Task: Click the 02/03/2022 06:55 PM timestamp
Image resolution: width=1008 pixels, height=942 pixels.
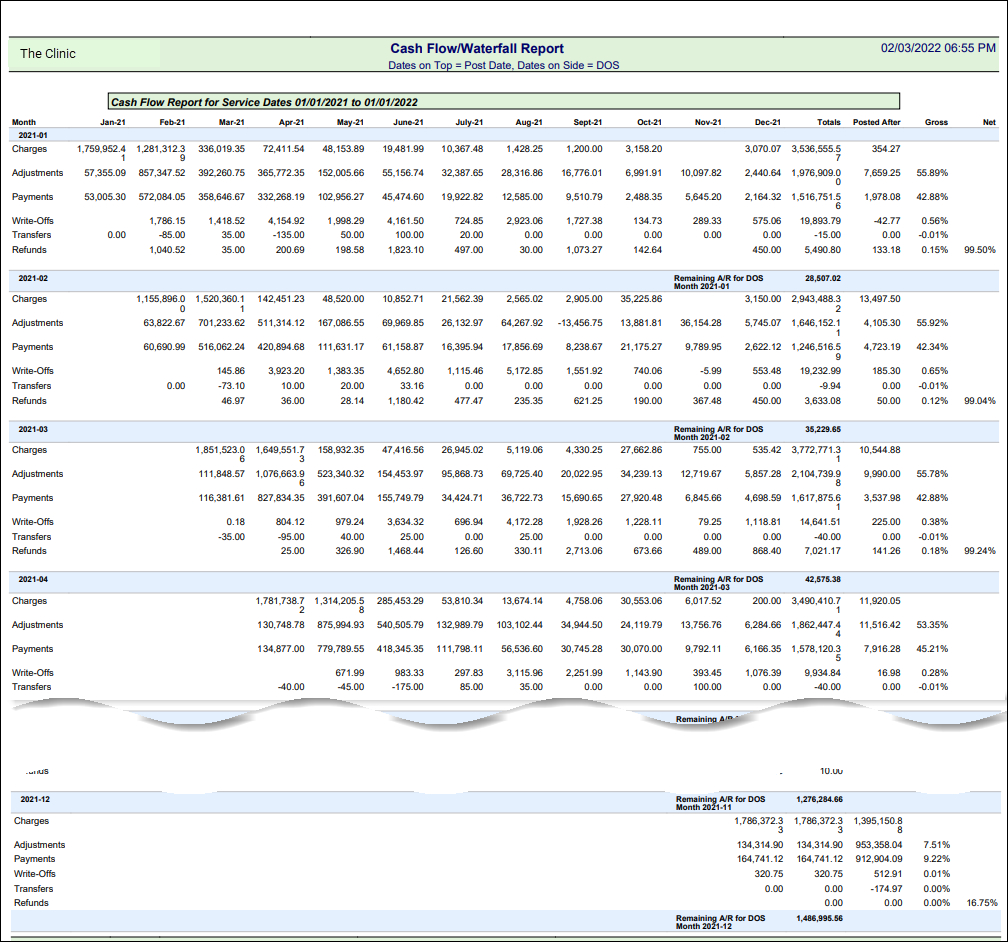Action: pyautogui.click(x=938, y=48)
